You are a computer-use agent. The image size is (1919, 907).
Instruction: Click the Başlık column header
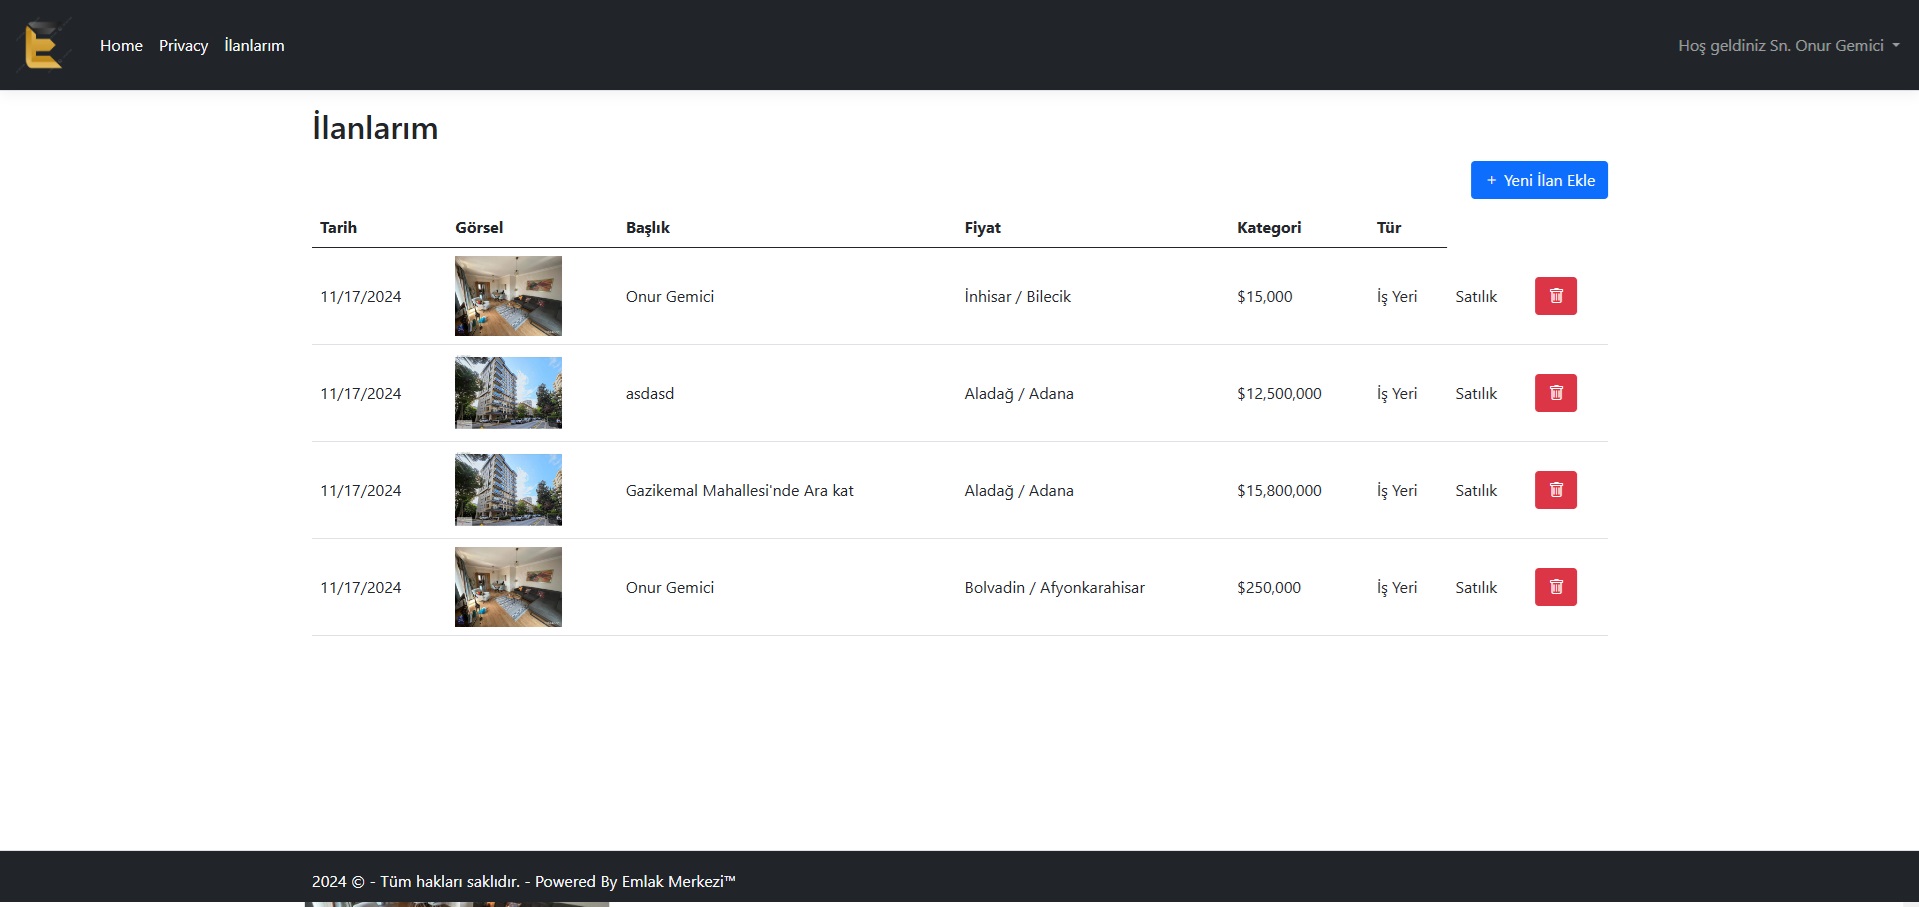[x=648, y=227]
